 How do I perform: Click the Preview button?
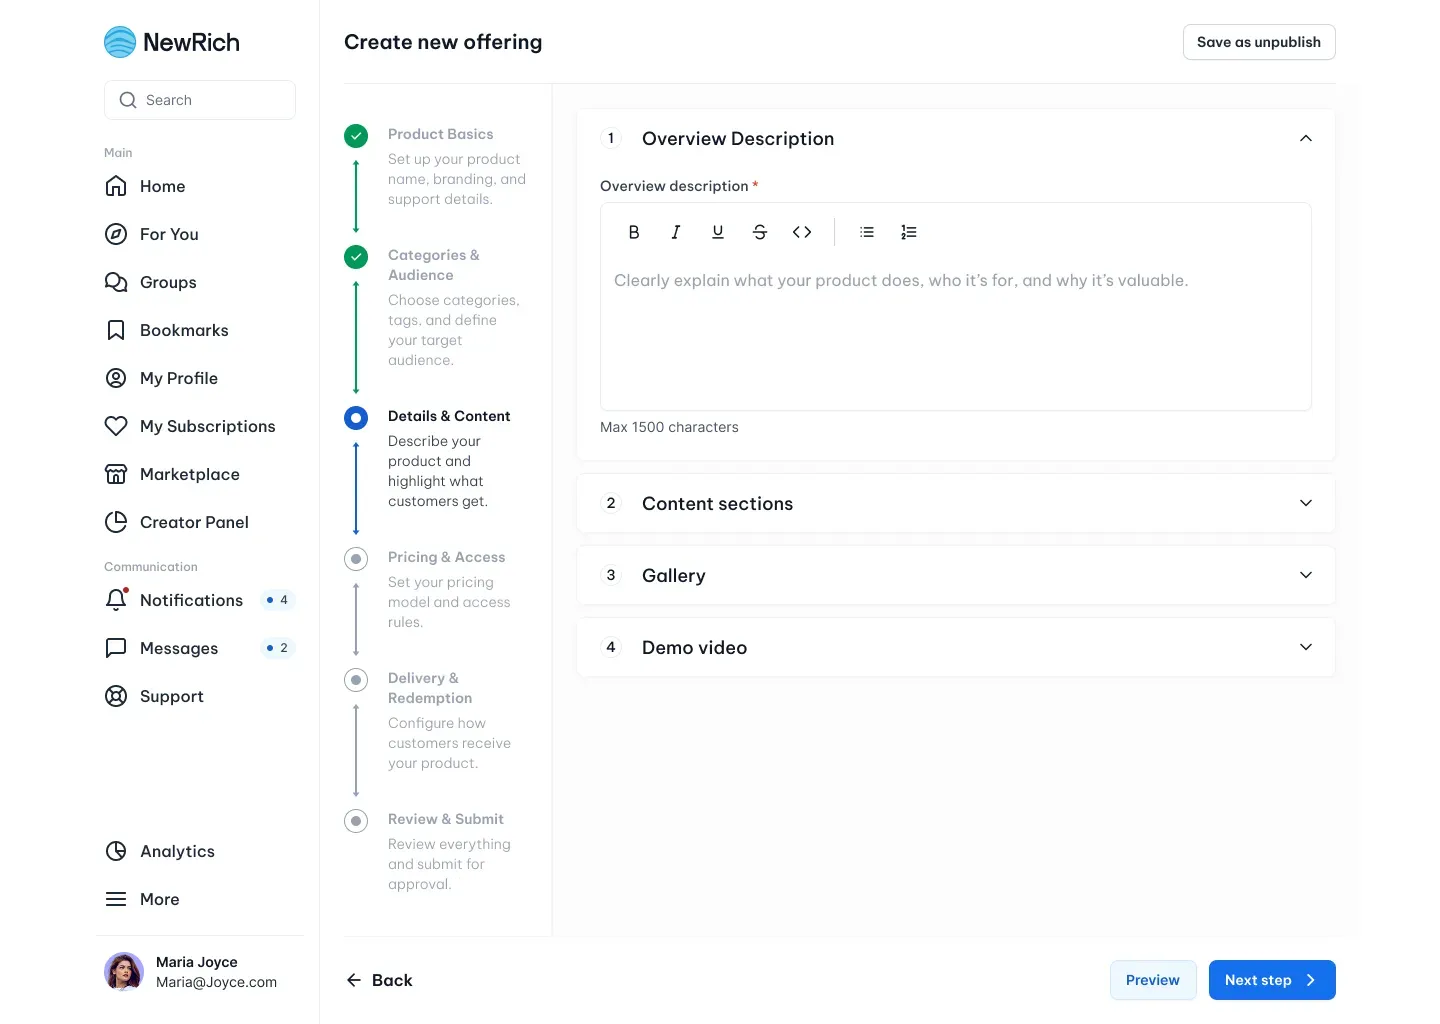click(1153, 980)
